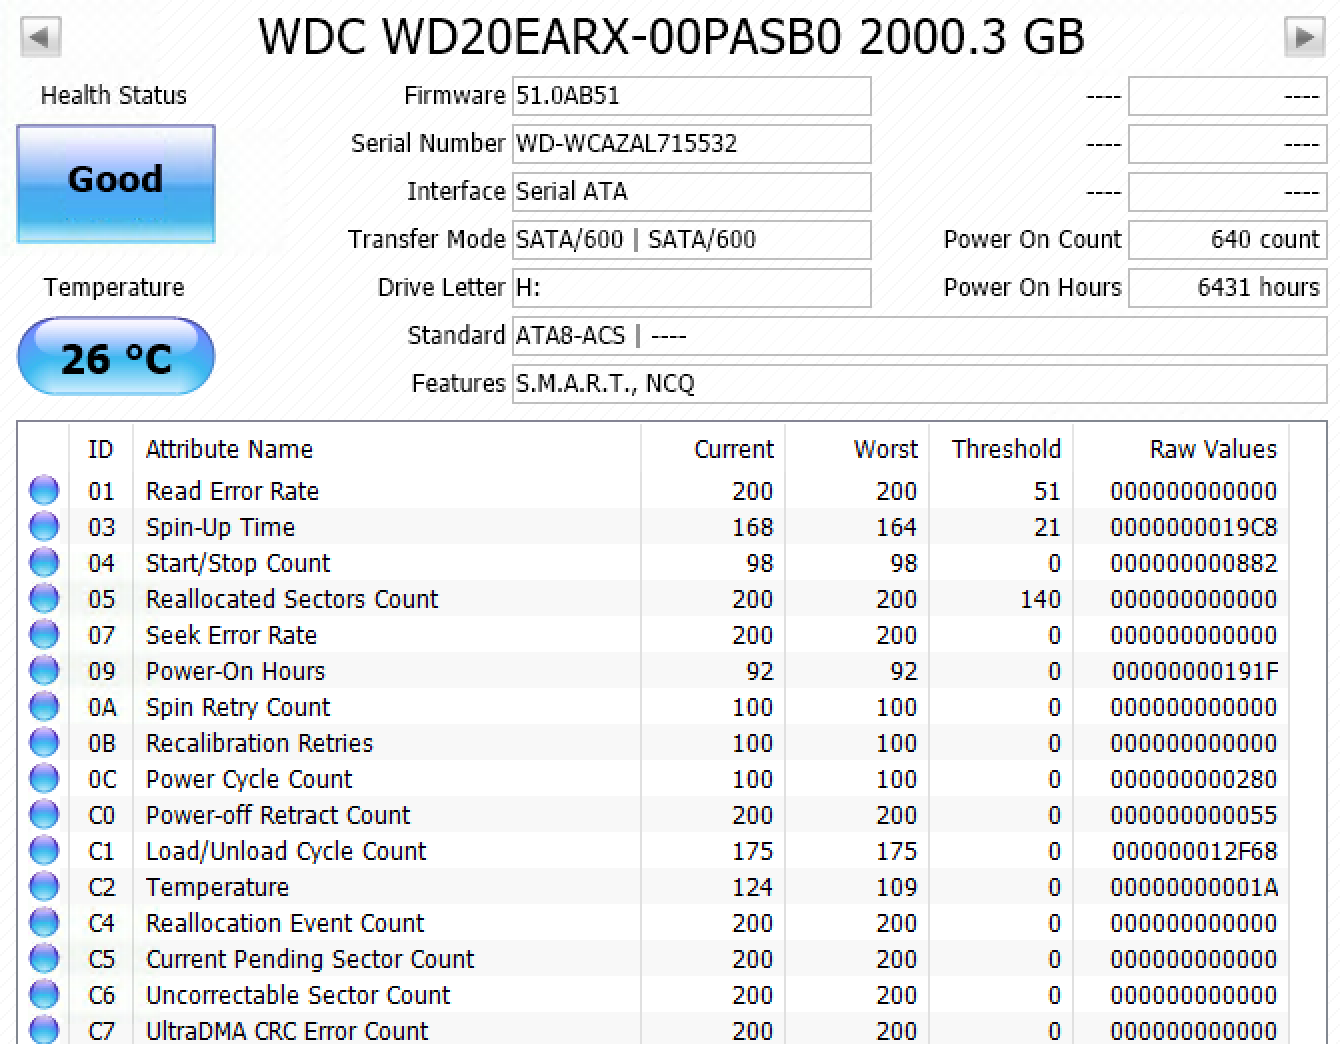Select the Temperature attribute name in table
Screen dimensions: 1340x1044
(x=217, y=887)
